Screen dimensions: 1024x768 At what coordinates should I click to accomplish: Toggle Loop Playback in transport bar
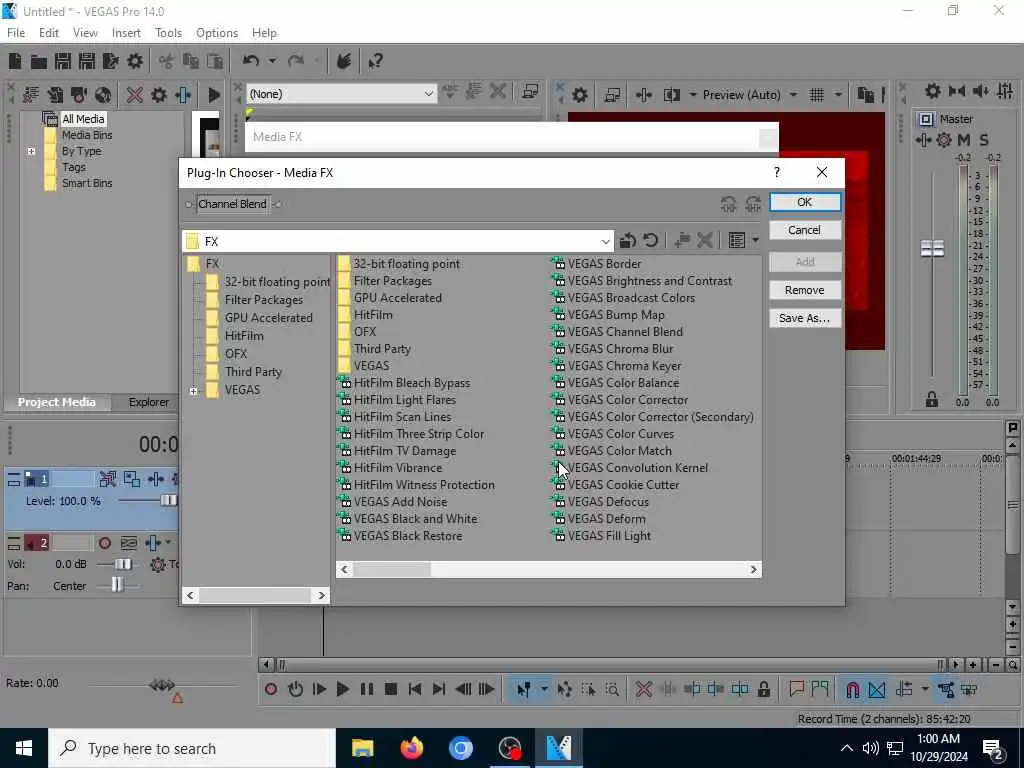click(x=295, y=689)
